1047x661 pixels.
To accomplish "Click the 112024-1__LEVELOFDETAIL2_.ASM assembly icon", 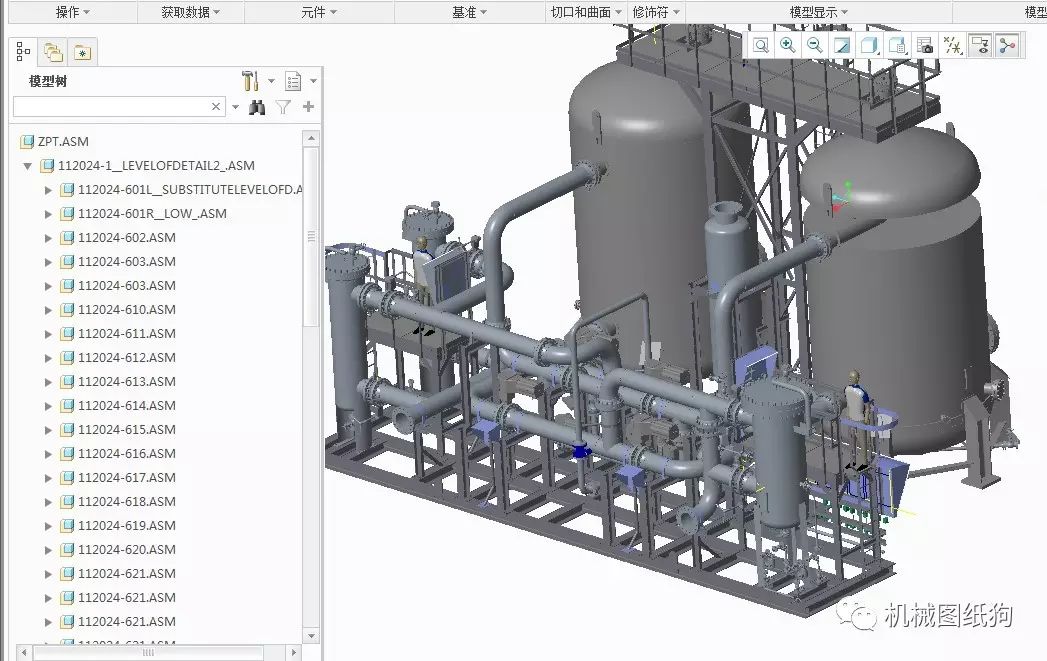I will pos(47,166).
